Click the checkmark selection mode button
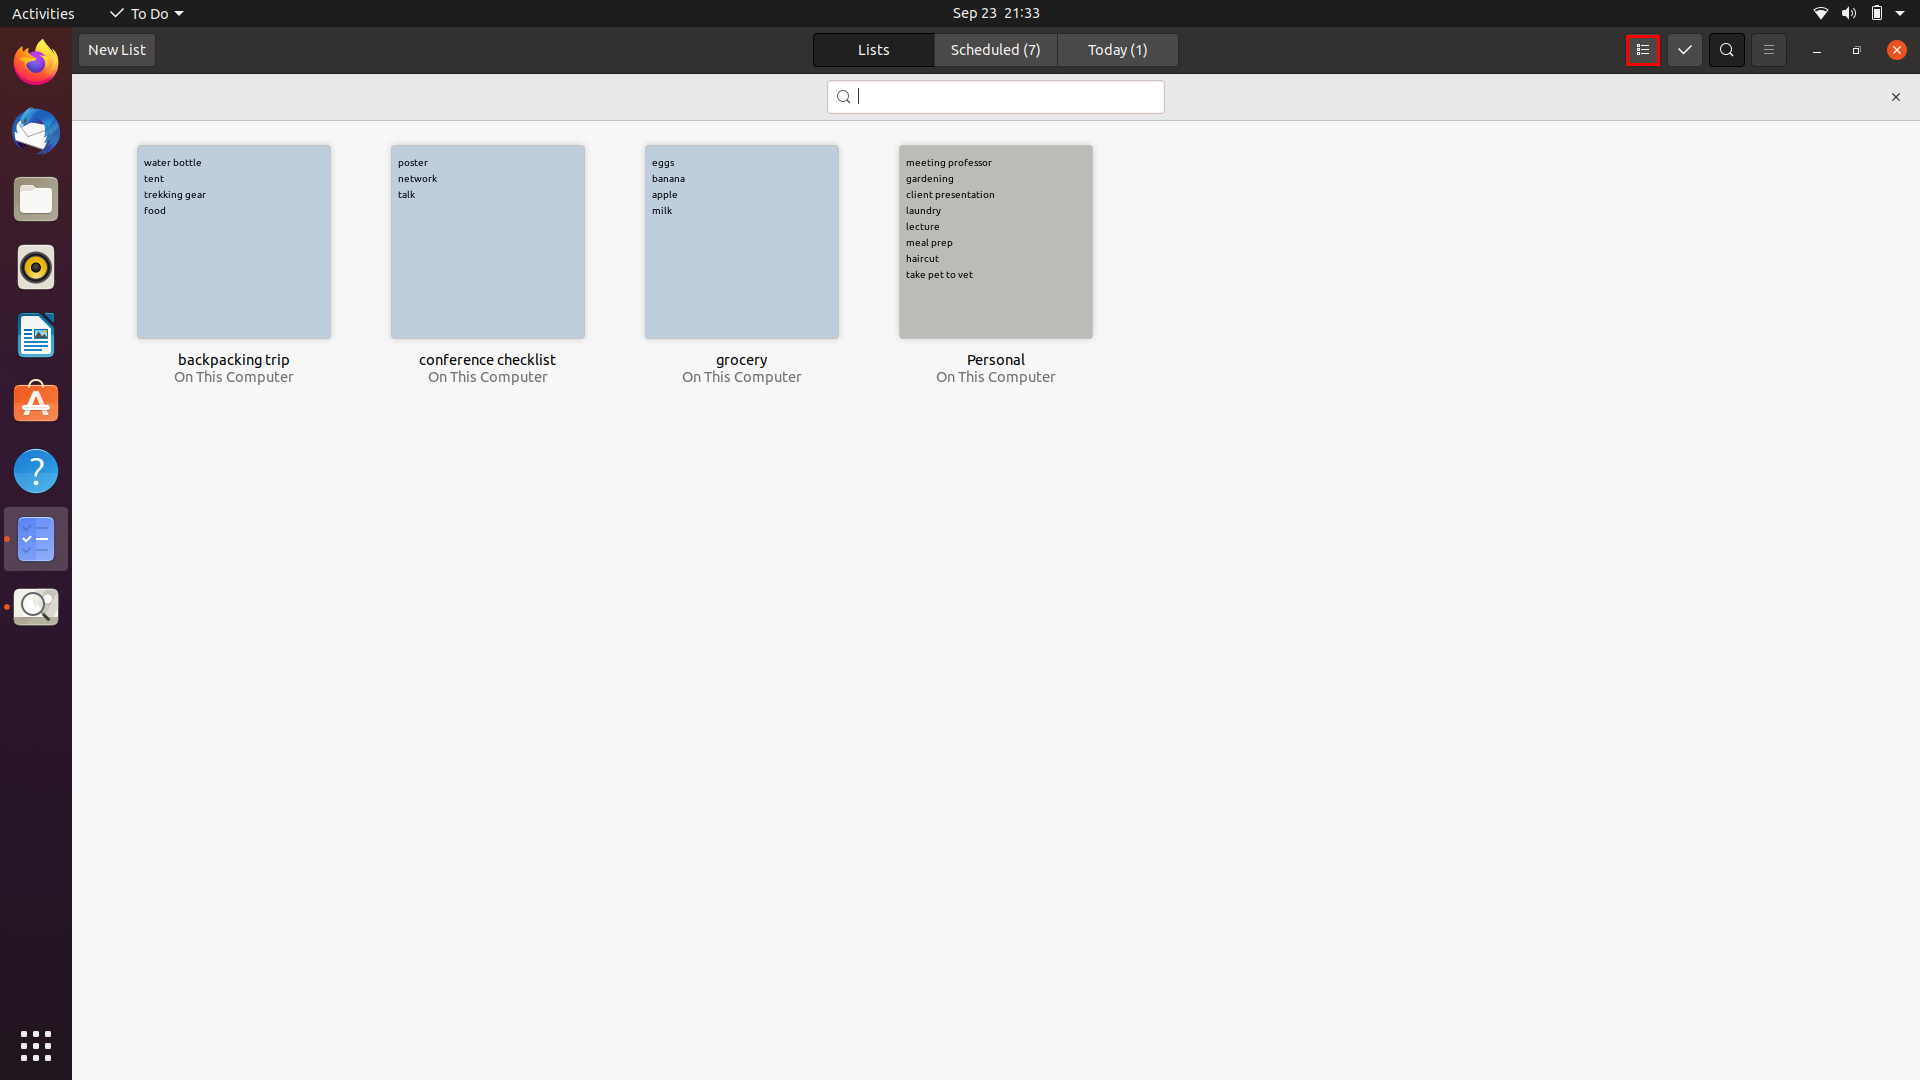Screen dimensions: 1920x1080 pos(1684,50)
